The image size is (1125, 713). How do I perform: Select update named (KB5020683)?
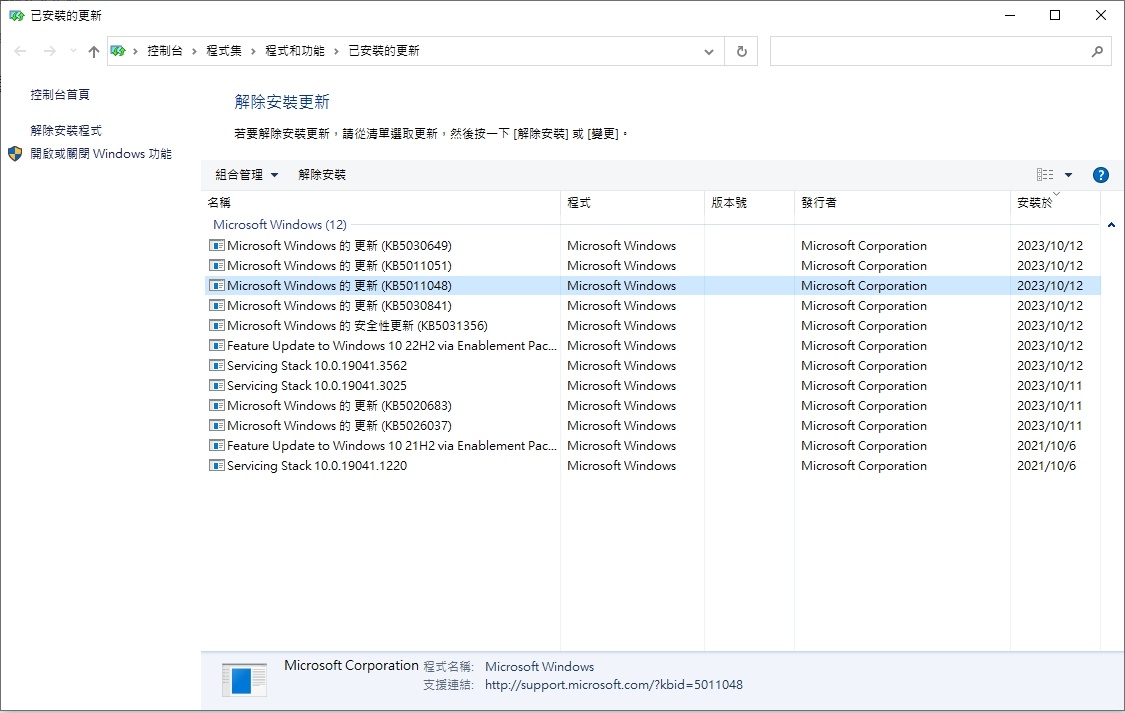coord(339,406)
